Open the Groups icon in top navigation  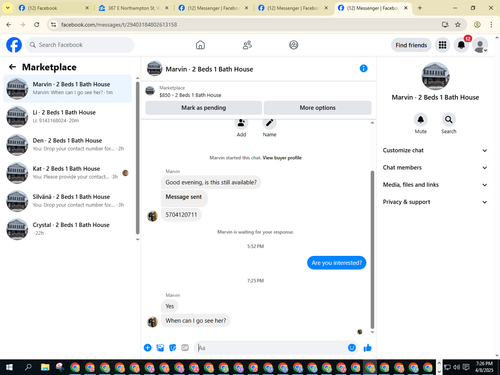point(294,45)
